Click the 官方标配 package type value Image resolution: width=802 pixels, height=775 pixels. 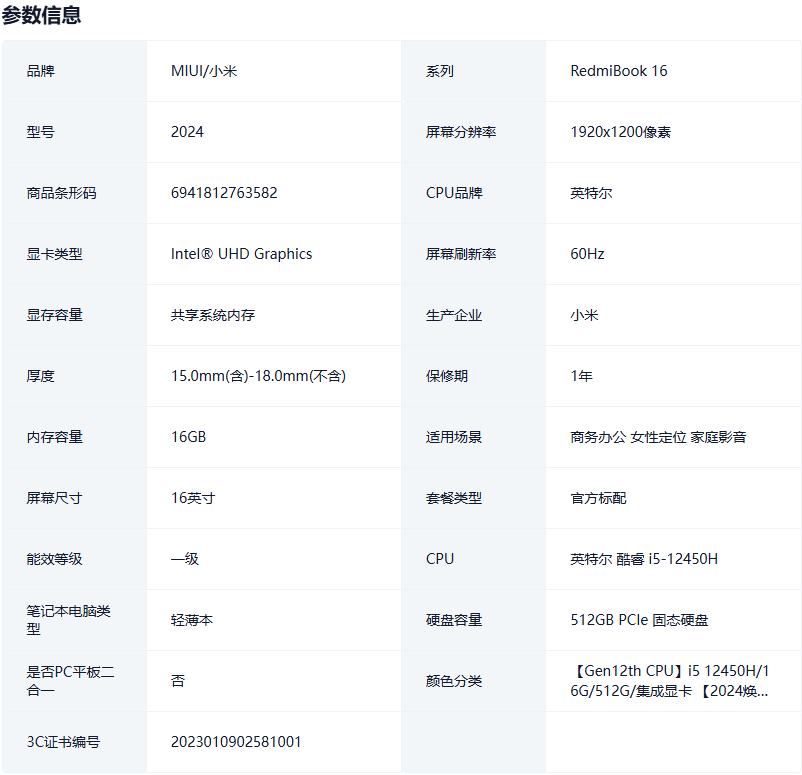(x=598, y=498)
